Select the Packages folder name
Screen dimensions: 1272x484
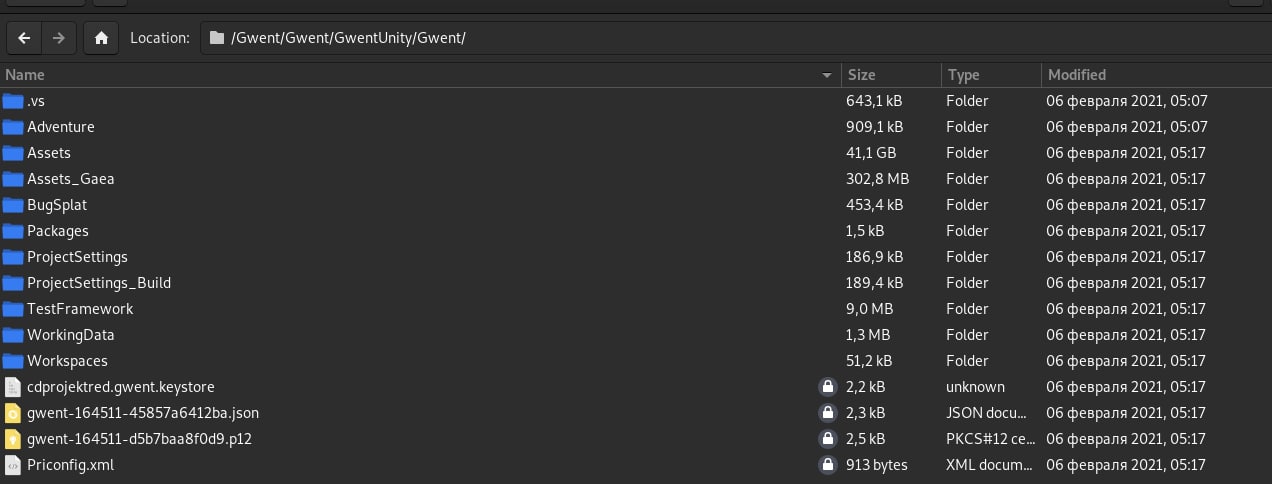(x=58, y=231)
